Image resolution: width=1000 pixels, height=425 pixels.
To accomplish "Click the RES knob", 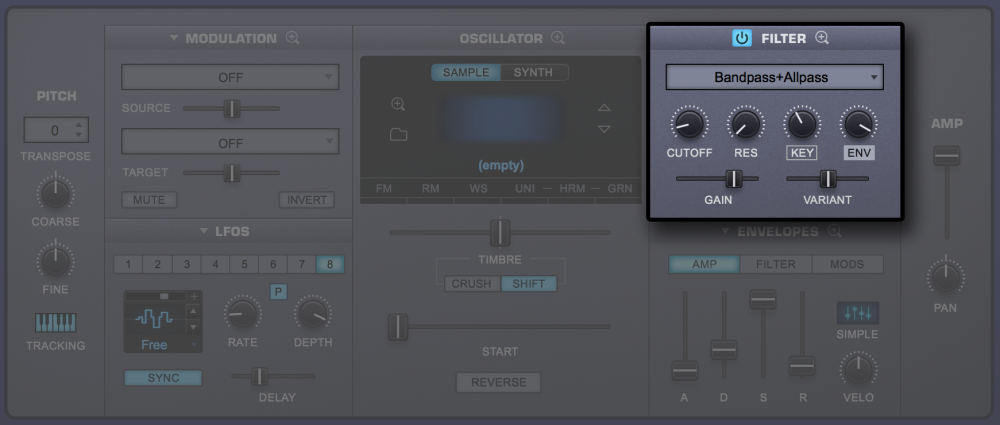I will (746, 124).
